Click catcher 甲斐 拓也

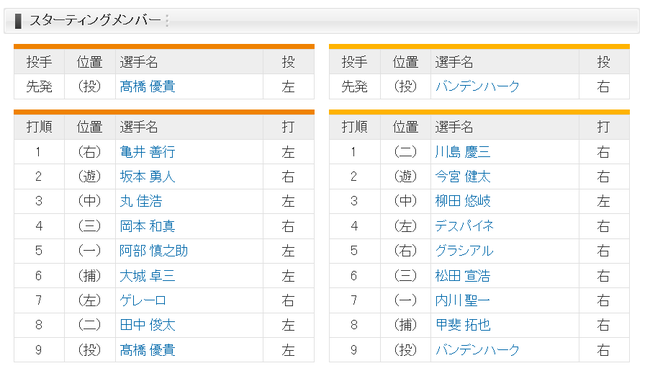[463, 325]
